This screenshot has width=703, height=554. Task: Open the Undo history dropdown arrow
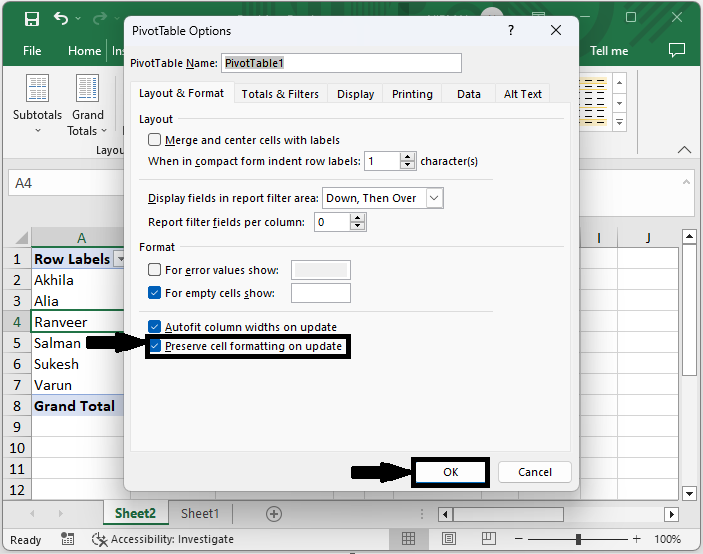78,18
